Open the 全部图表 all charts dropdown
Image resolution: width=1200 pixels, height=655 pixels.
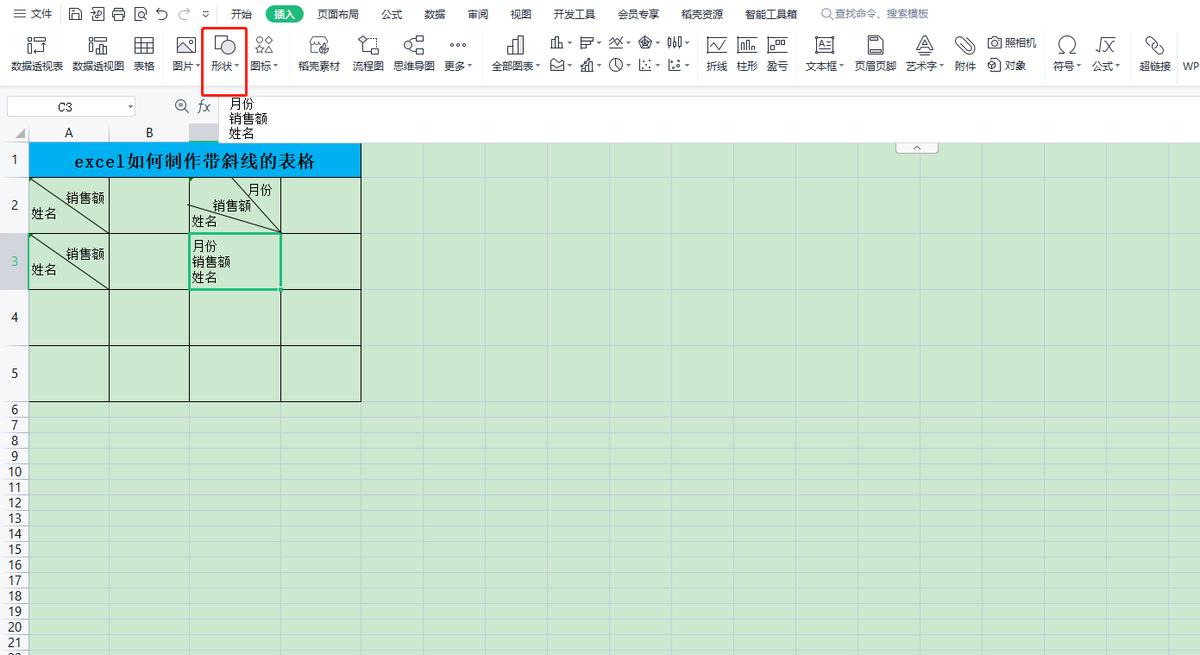pos(516,54)
